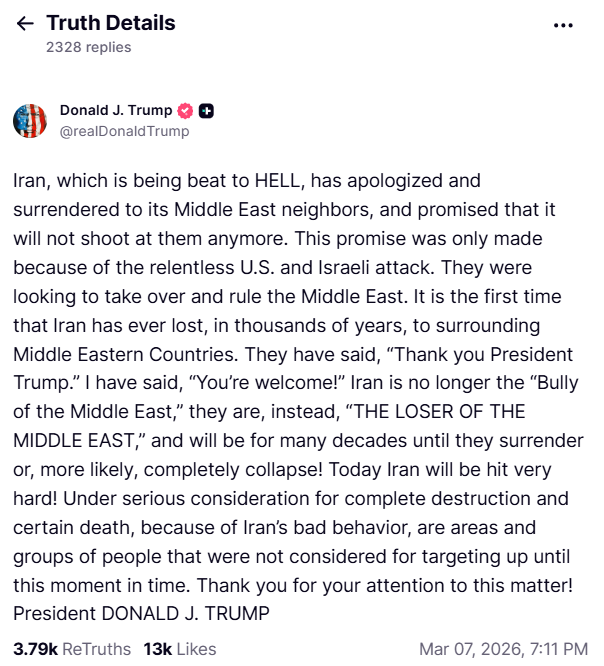Open the Donald J. Trump display name link
This screenshot has width=604, height=666.
click(x=115, y=110)
